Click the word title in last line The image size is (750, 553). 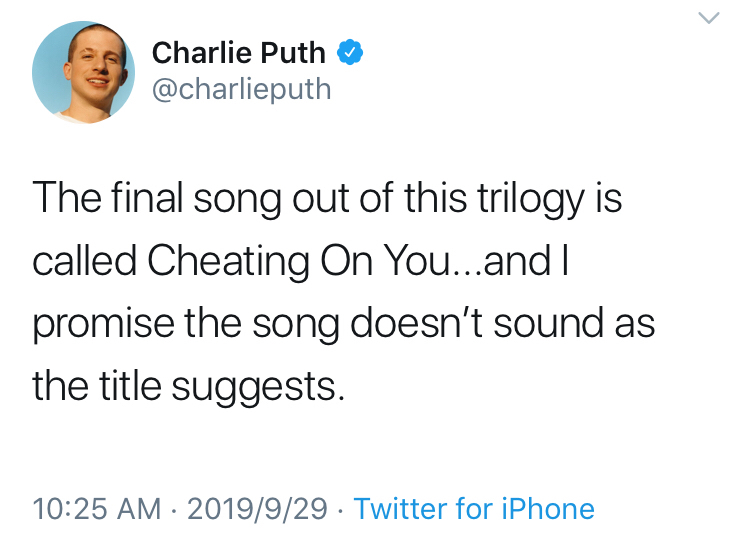pyautogui.click(x=130, y=386)
